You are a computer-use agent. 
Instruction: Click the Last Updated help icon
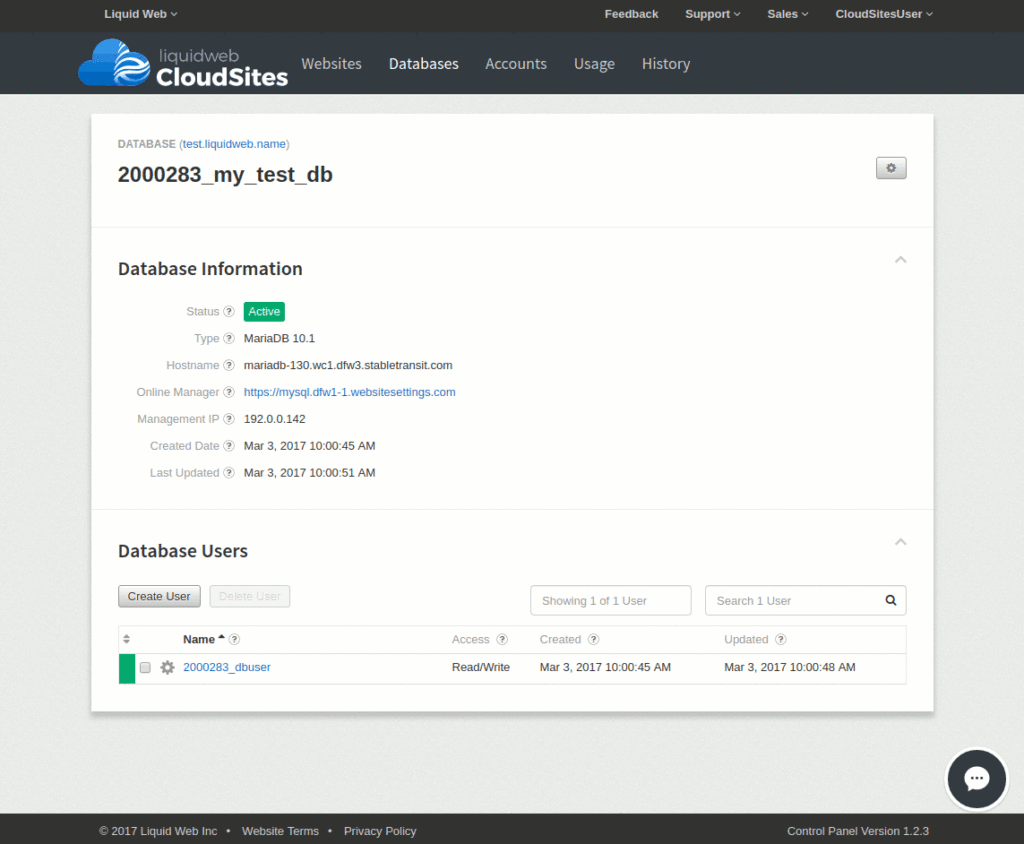point(229,472)
